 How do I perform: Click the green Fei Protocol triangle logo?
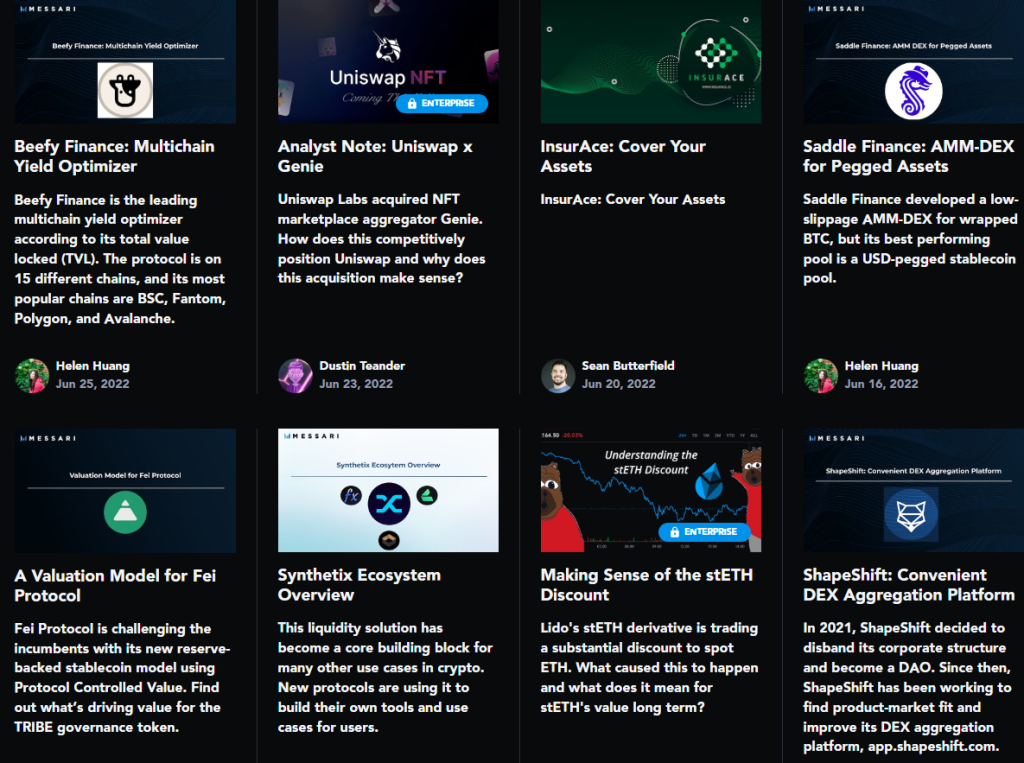[x=125, y=512]
